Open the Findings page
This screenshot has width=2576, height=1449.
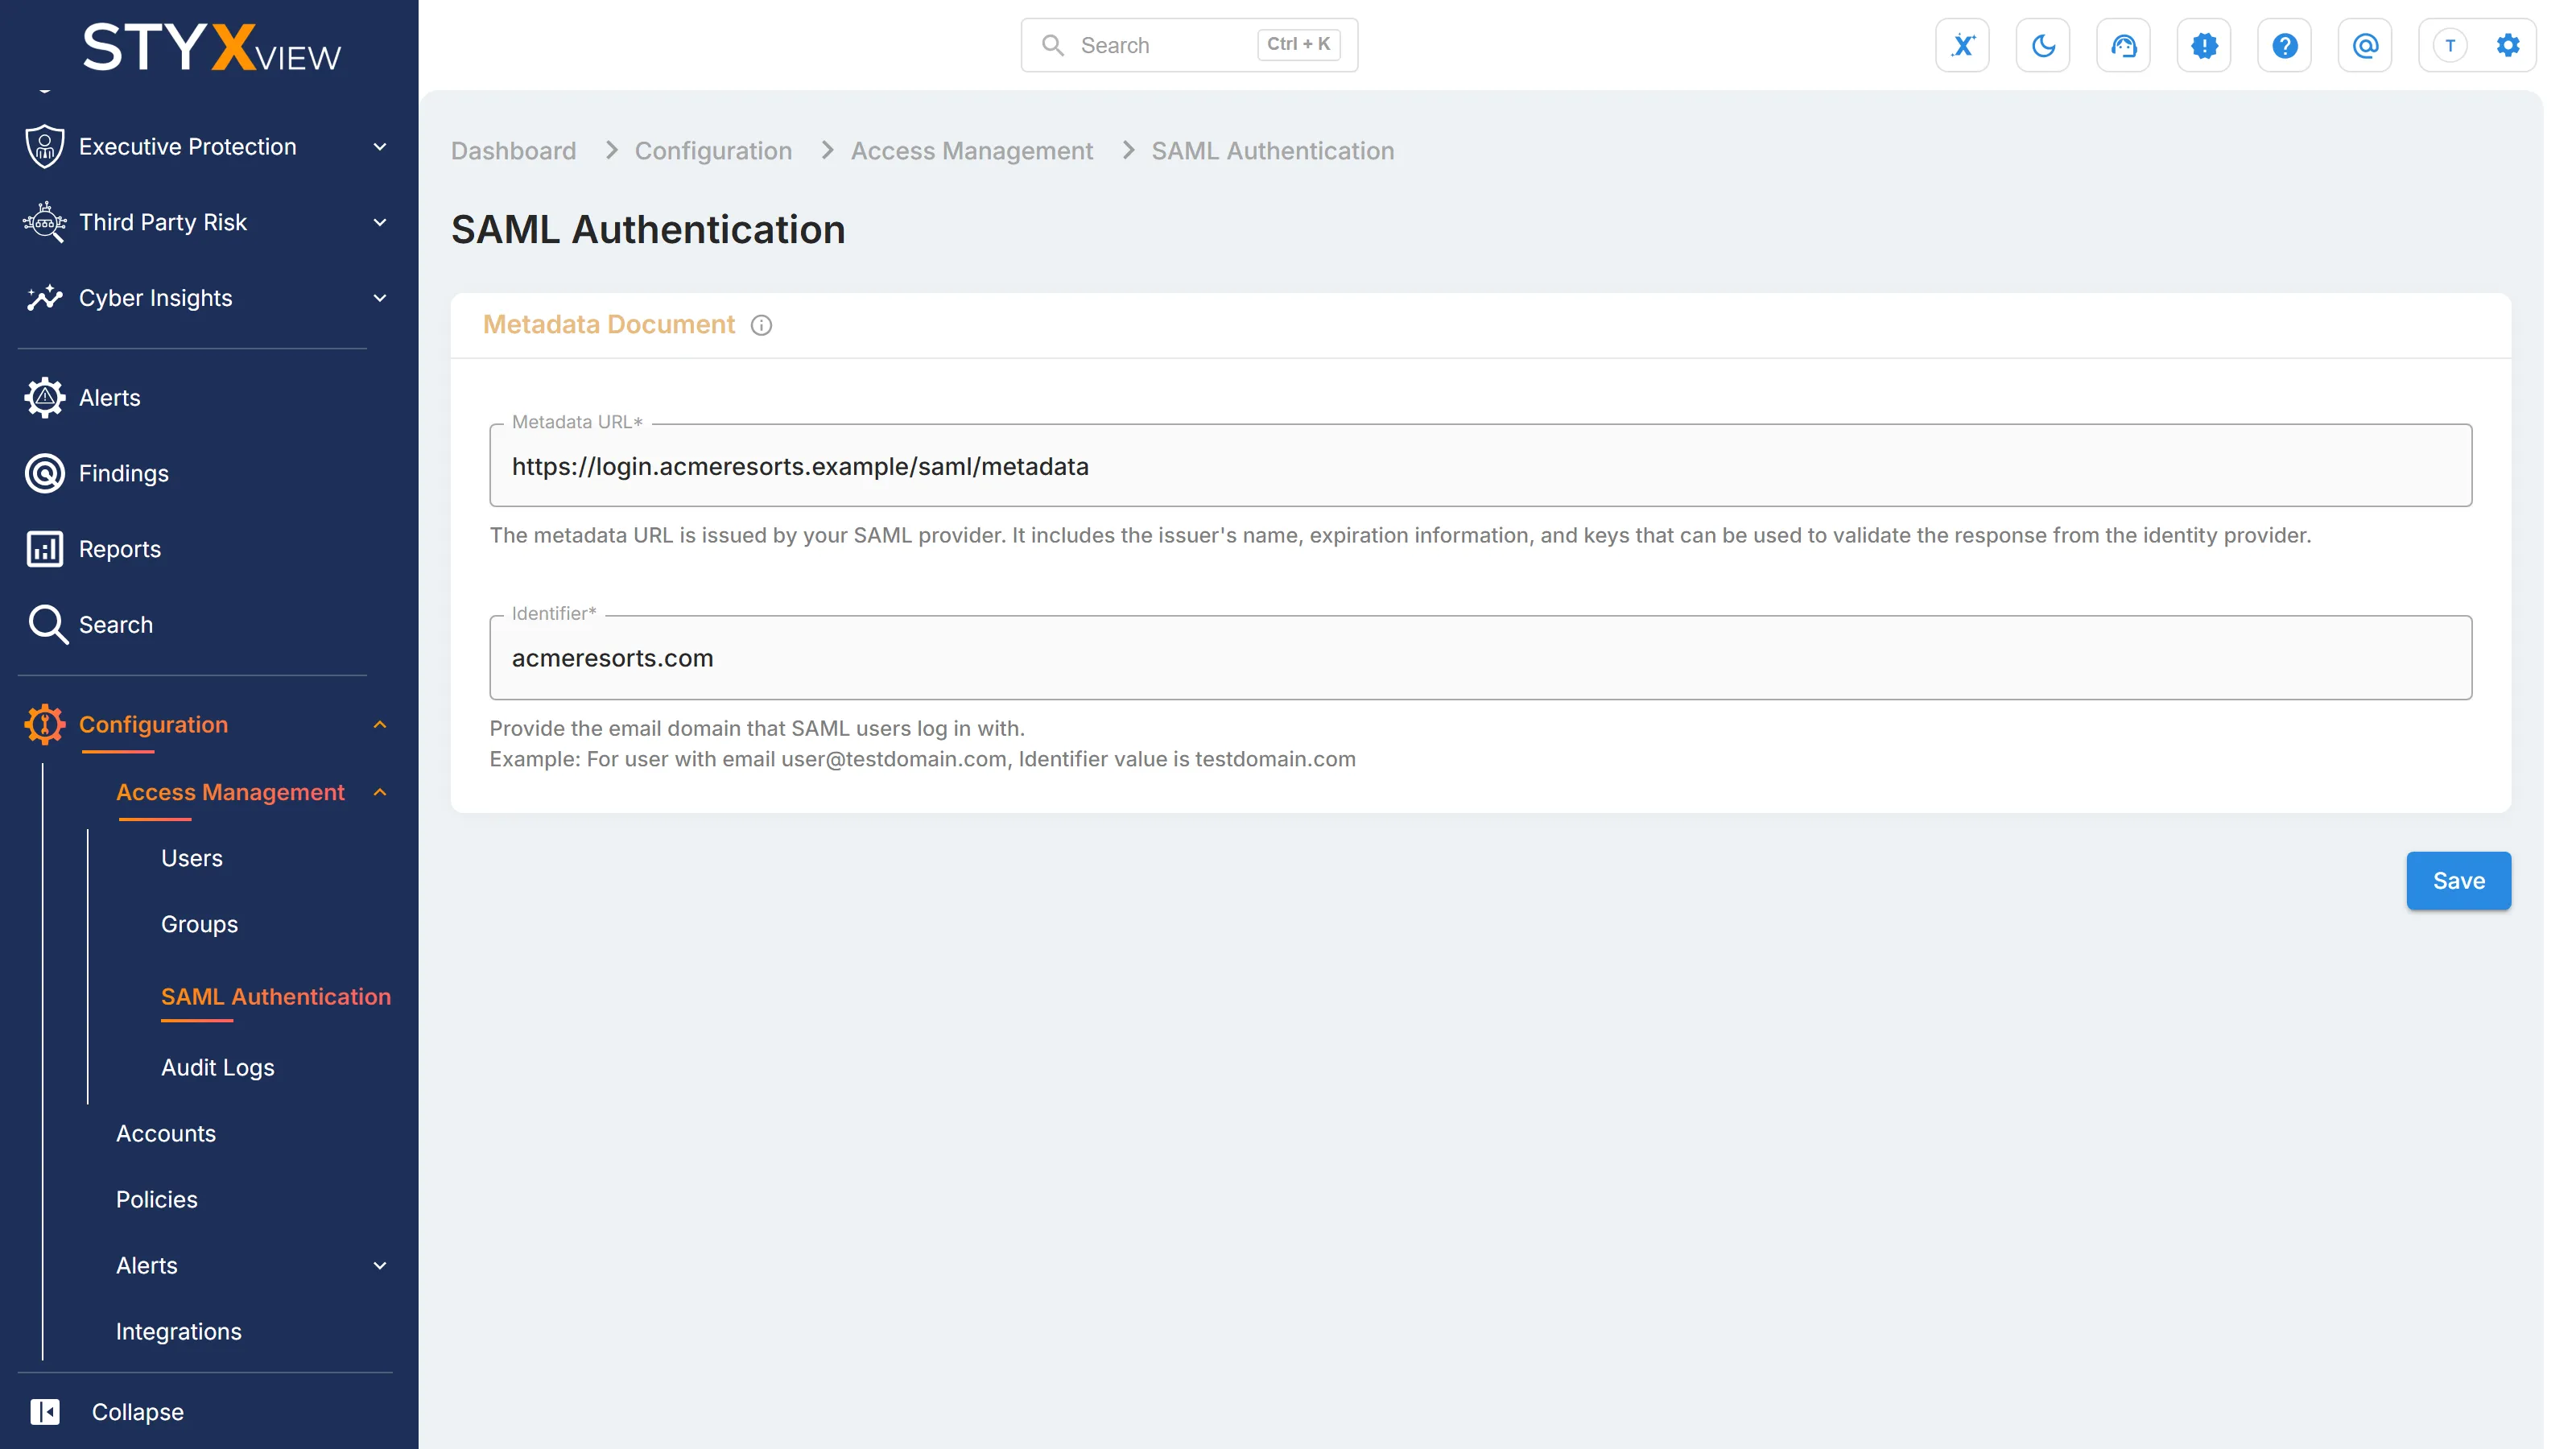point(124,474)
